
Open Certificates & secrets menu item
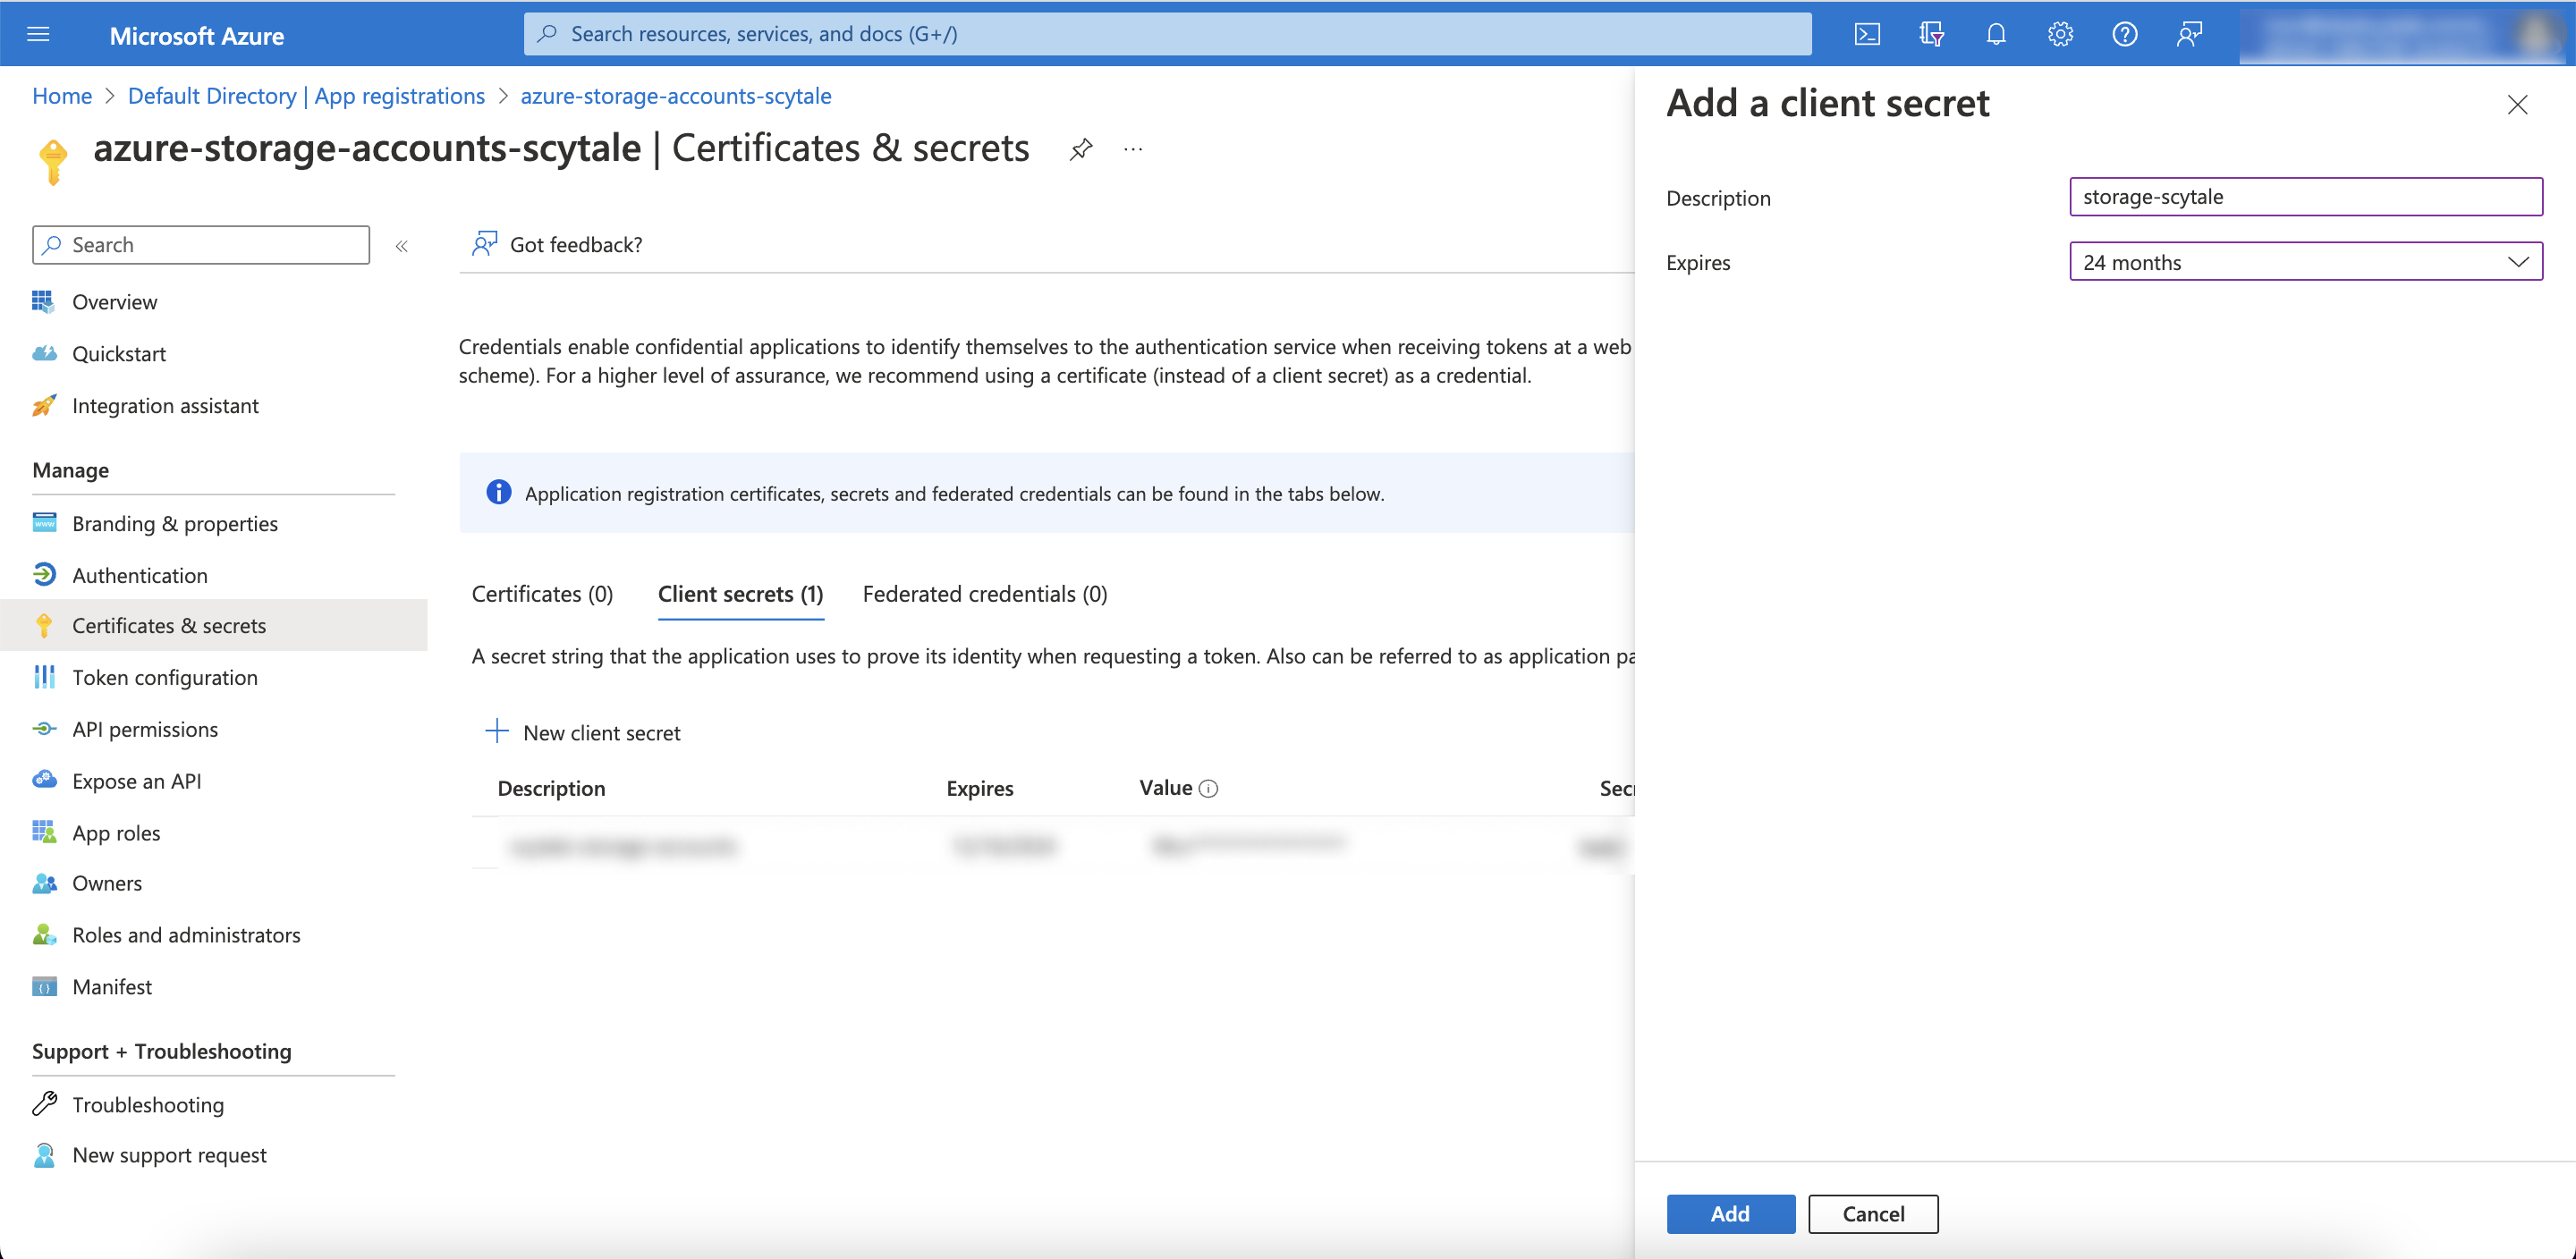click(x=214, y=625)
